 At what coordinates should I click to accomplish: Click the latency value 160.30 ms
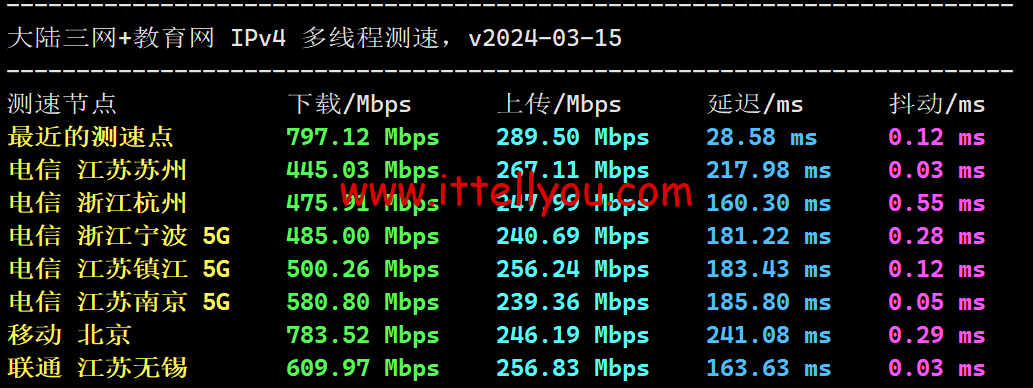pyautogui.click(x=769, y=203)
